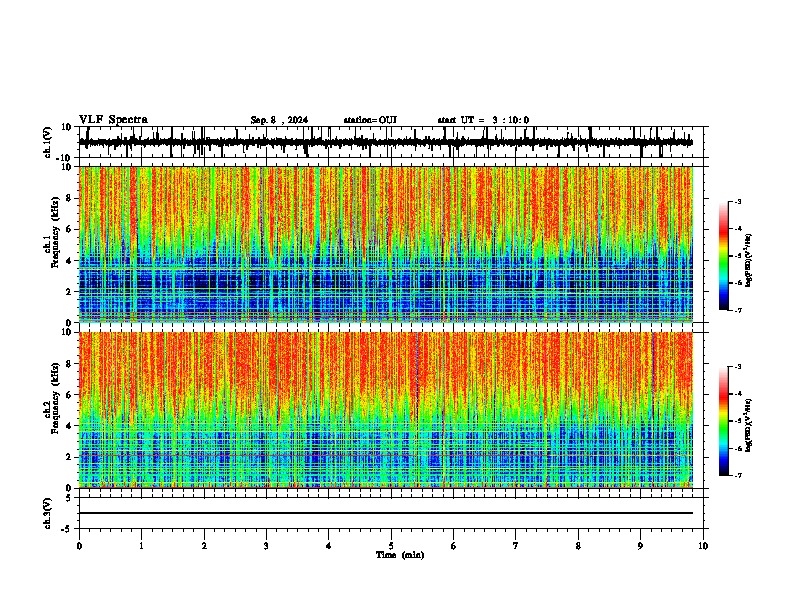Click the "-3" label on ch.2 color bar
This screenshot has width=792, height=612.
(x=738, y=367)
